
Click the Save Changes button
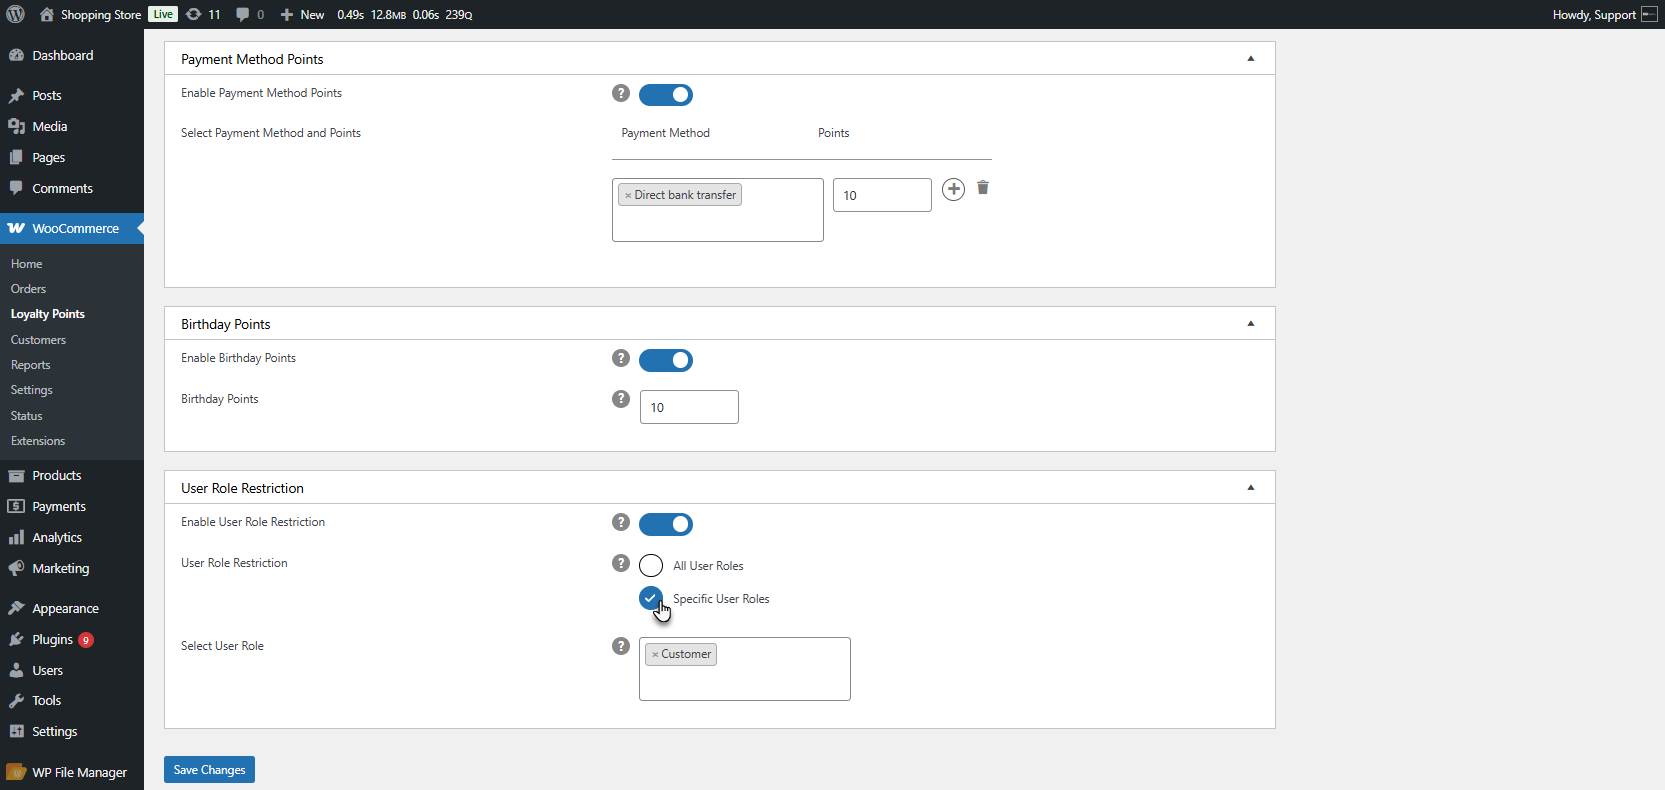click(209, 770)
